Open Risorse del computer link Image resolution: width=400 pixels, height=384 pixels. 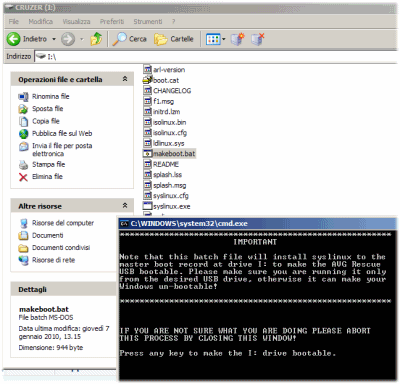(x=63, y=223)
